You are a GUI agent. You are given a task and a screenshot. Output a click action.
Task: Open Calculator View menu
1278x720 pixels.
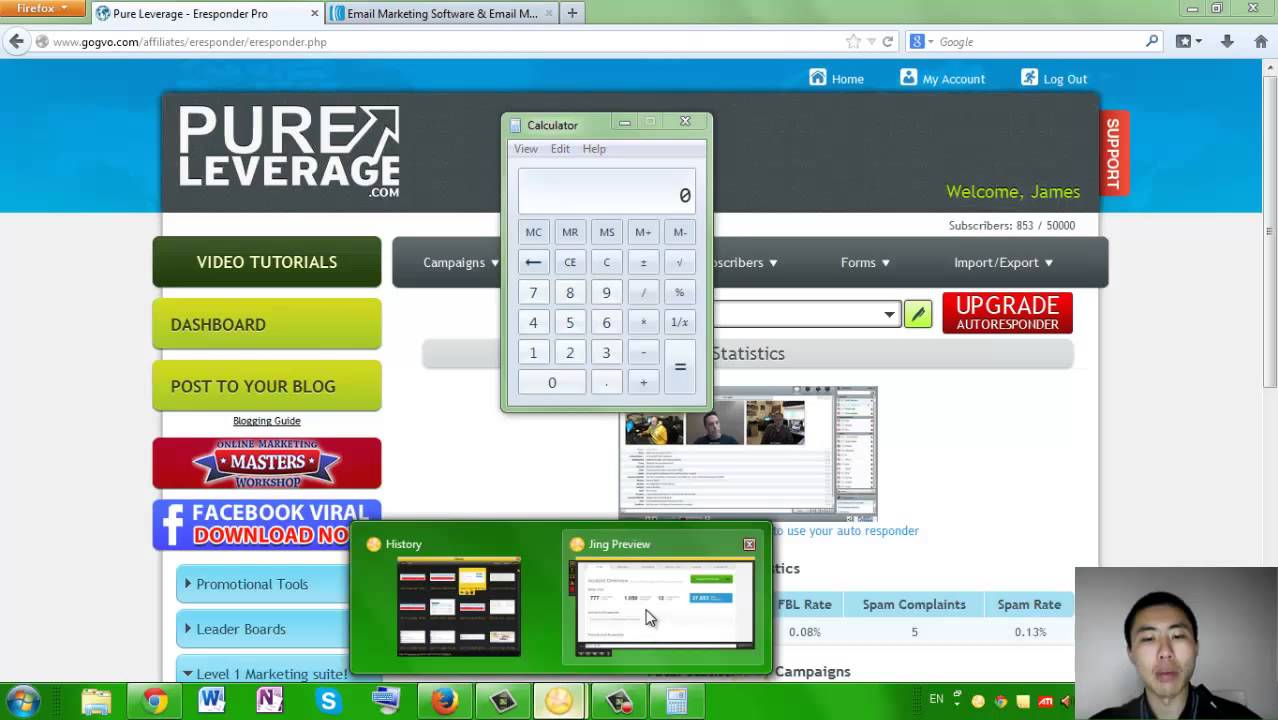[x=526, y=149]
